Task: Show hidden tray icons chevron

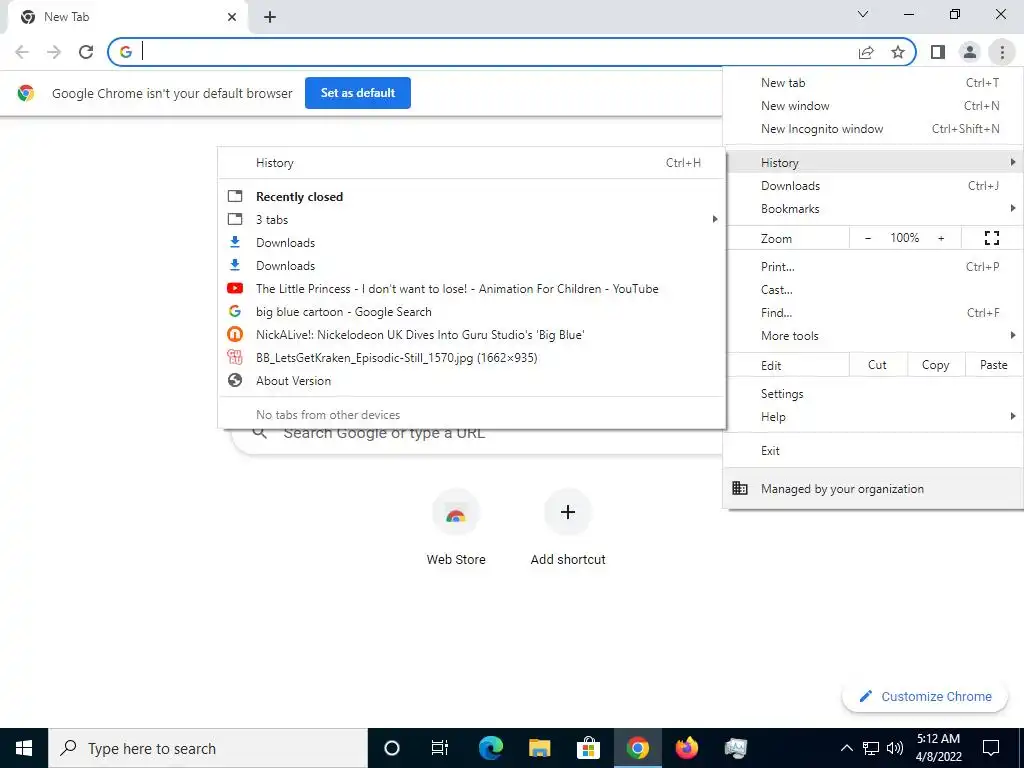Action: [846, 748]
